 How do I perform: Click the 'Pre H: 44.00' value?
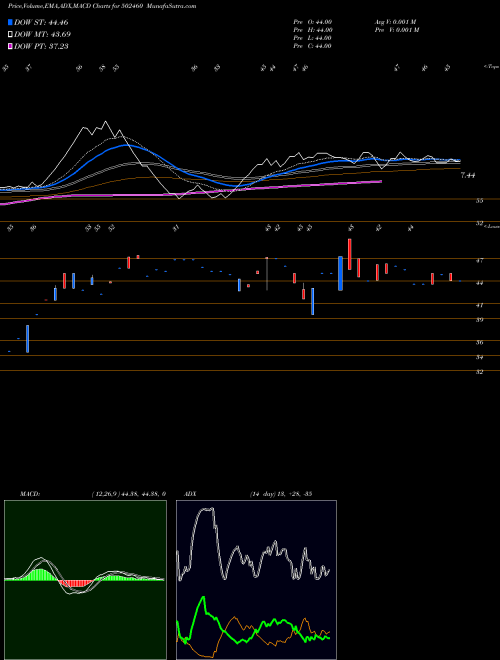(x=313, y=30)
